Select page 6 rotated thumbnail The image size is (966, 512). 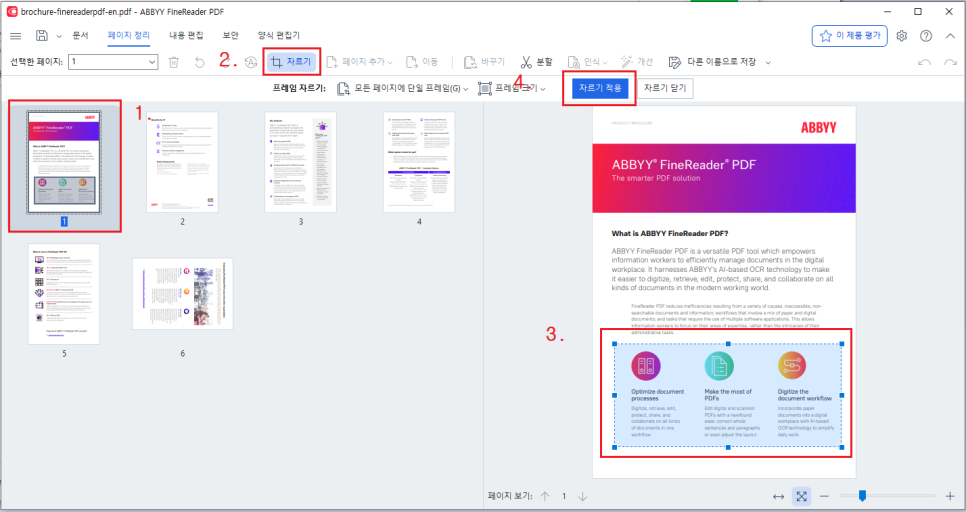182,294
